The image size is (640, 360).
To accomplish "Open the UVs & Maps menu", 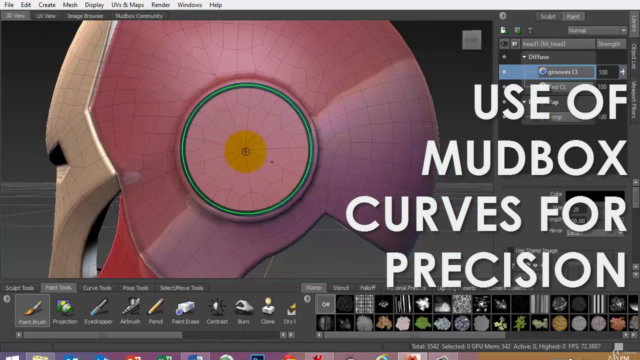I will coord(127,5).
